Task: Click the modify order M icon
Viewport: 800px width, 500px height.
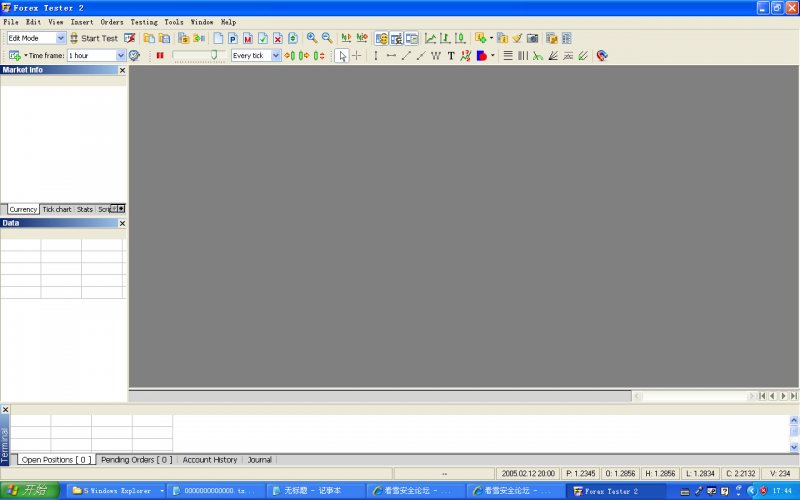Action: click(248, 38)
